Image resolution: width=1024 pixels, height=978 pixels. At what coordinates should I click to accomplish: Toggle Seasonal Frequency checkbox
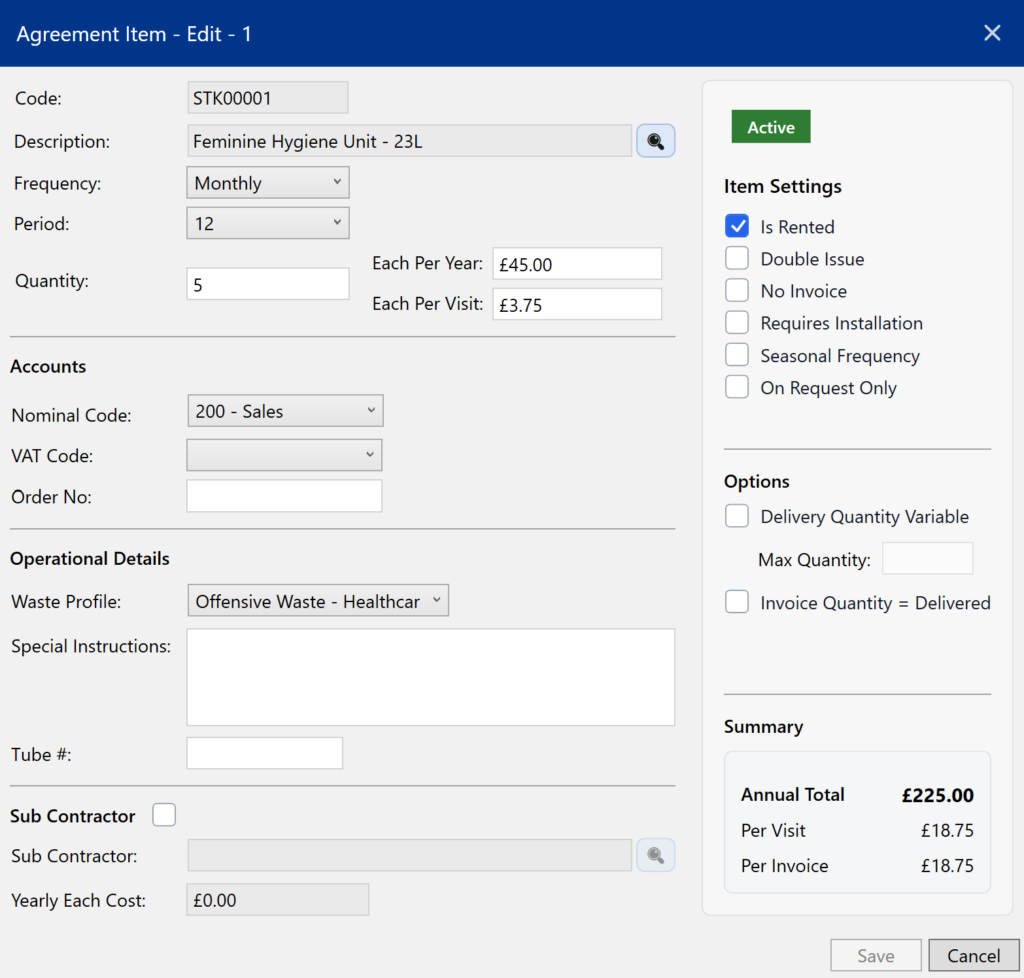pyautogui.click(x=737, y=356)
